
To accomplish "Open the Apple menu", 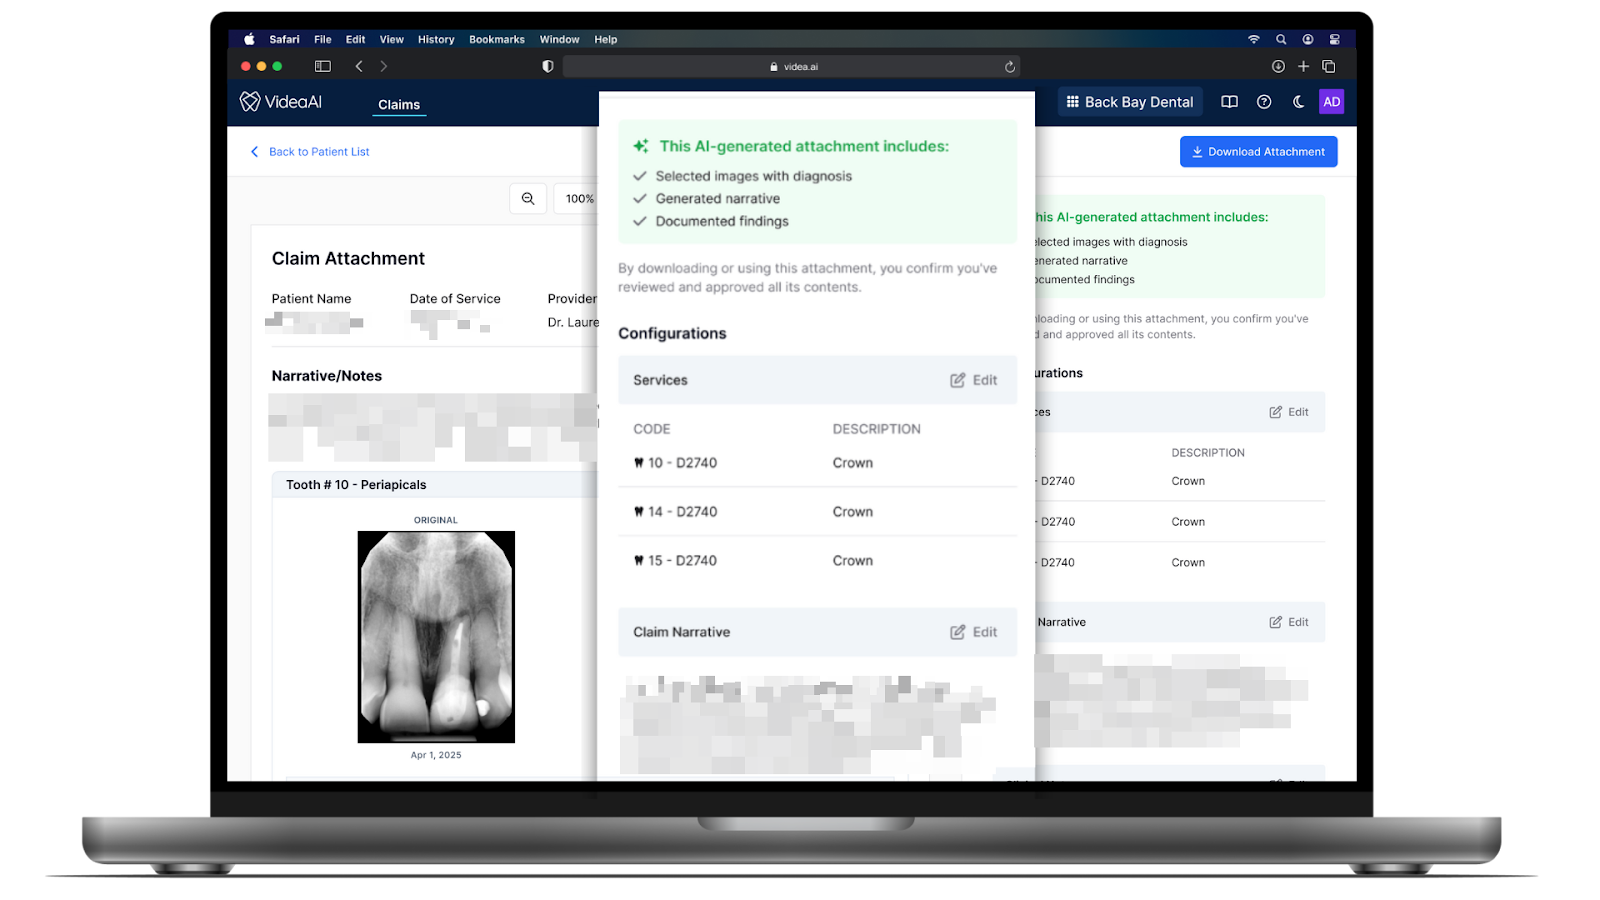I will coord(249,39).
